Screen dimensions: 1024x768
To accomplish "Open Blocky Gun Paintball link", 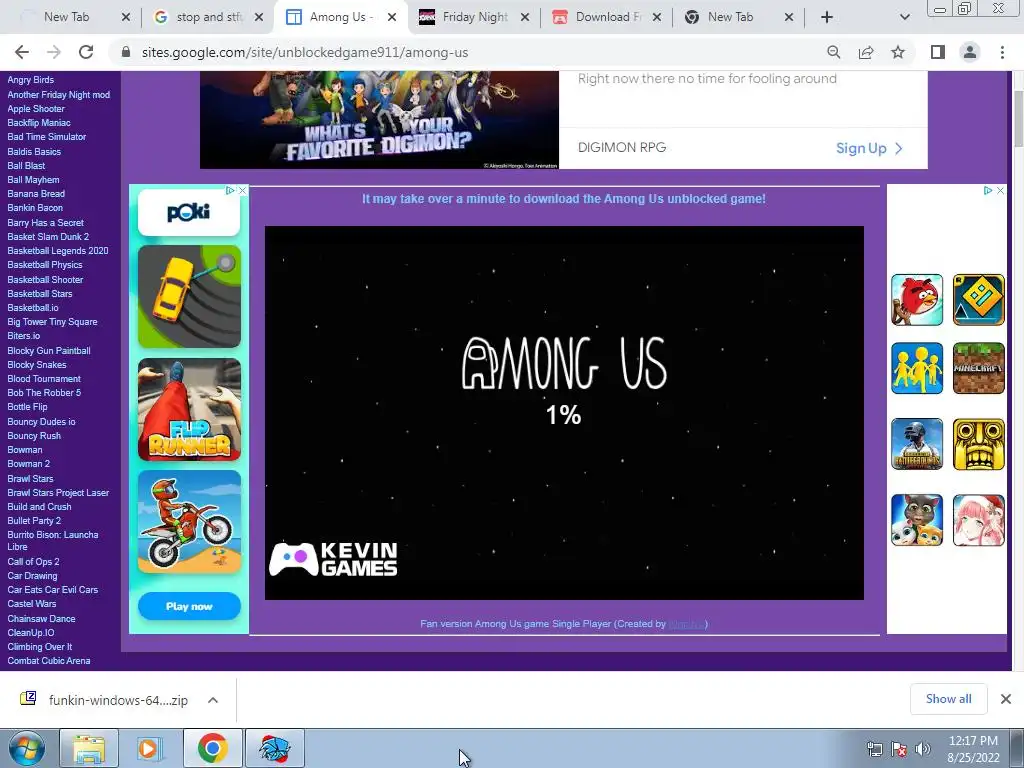I will (x=49, y=351).
